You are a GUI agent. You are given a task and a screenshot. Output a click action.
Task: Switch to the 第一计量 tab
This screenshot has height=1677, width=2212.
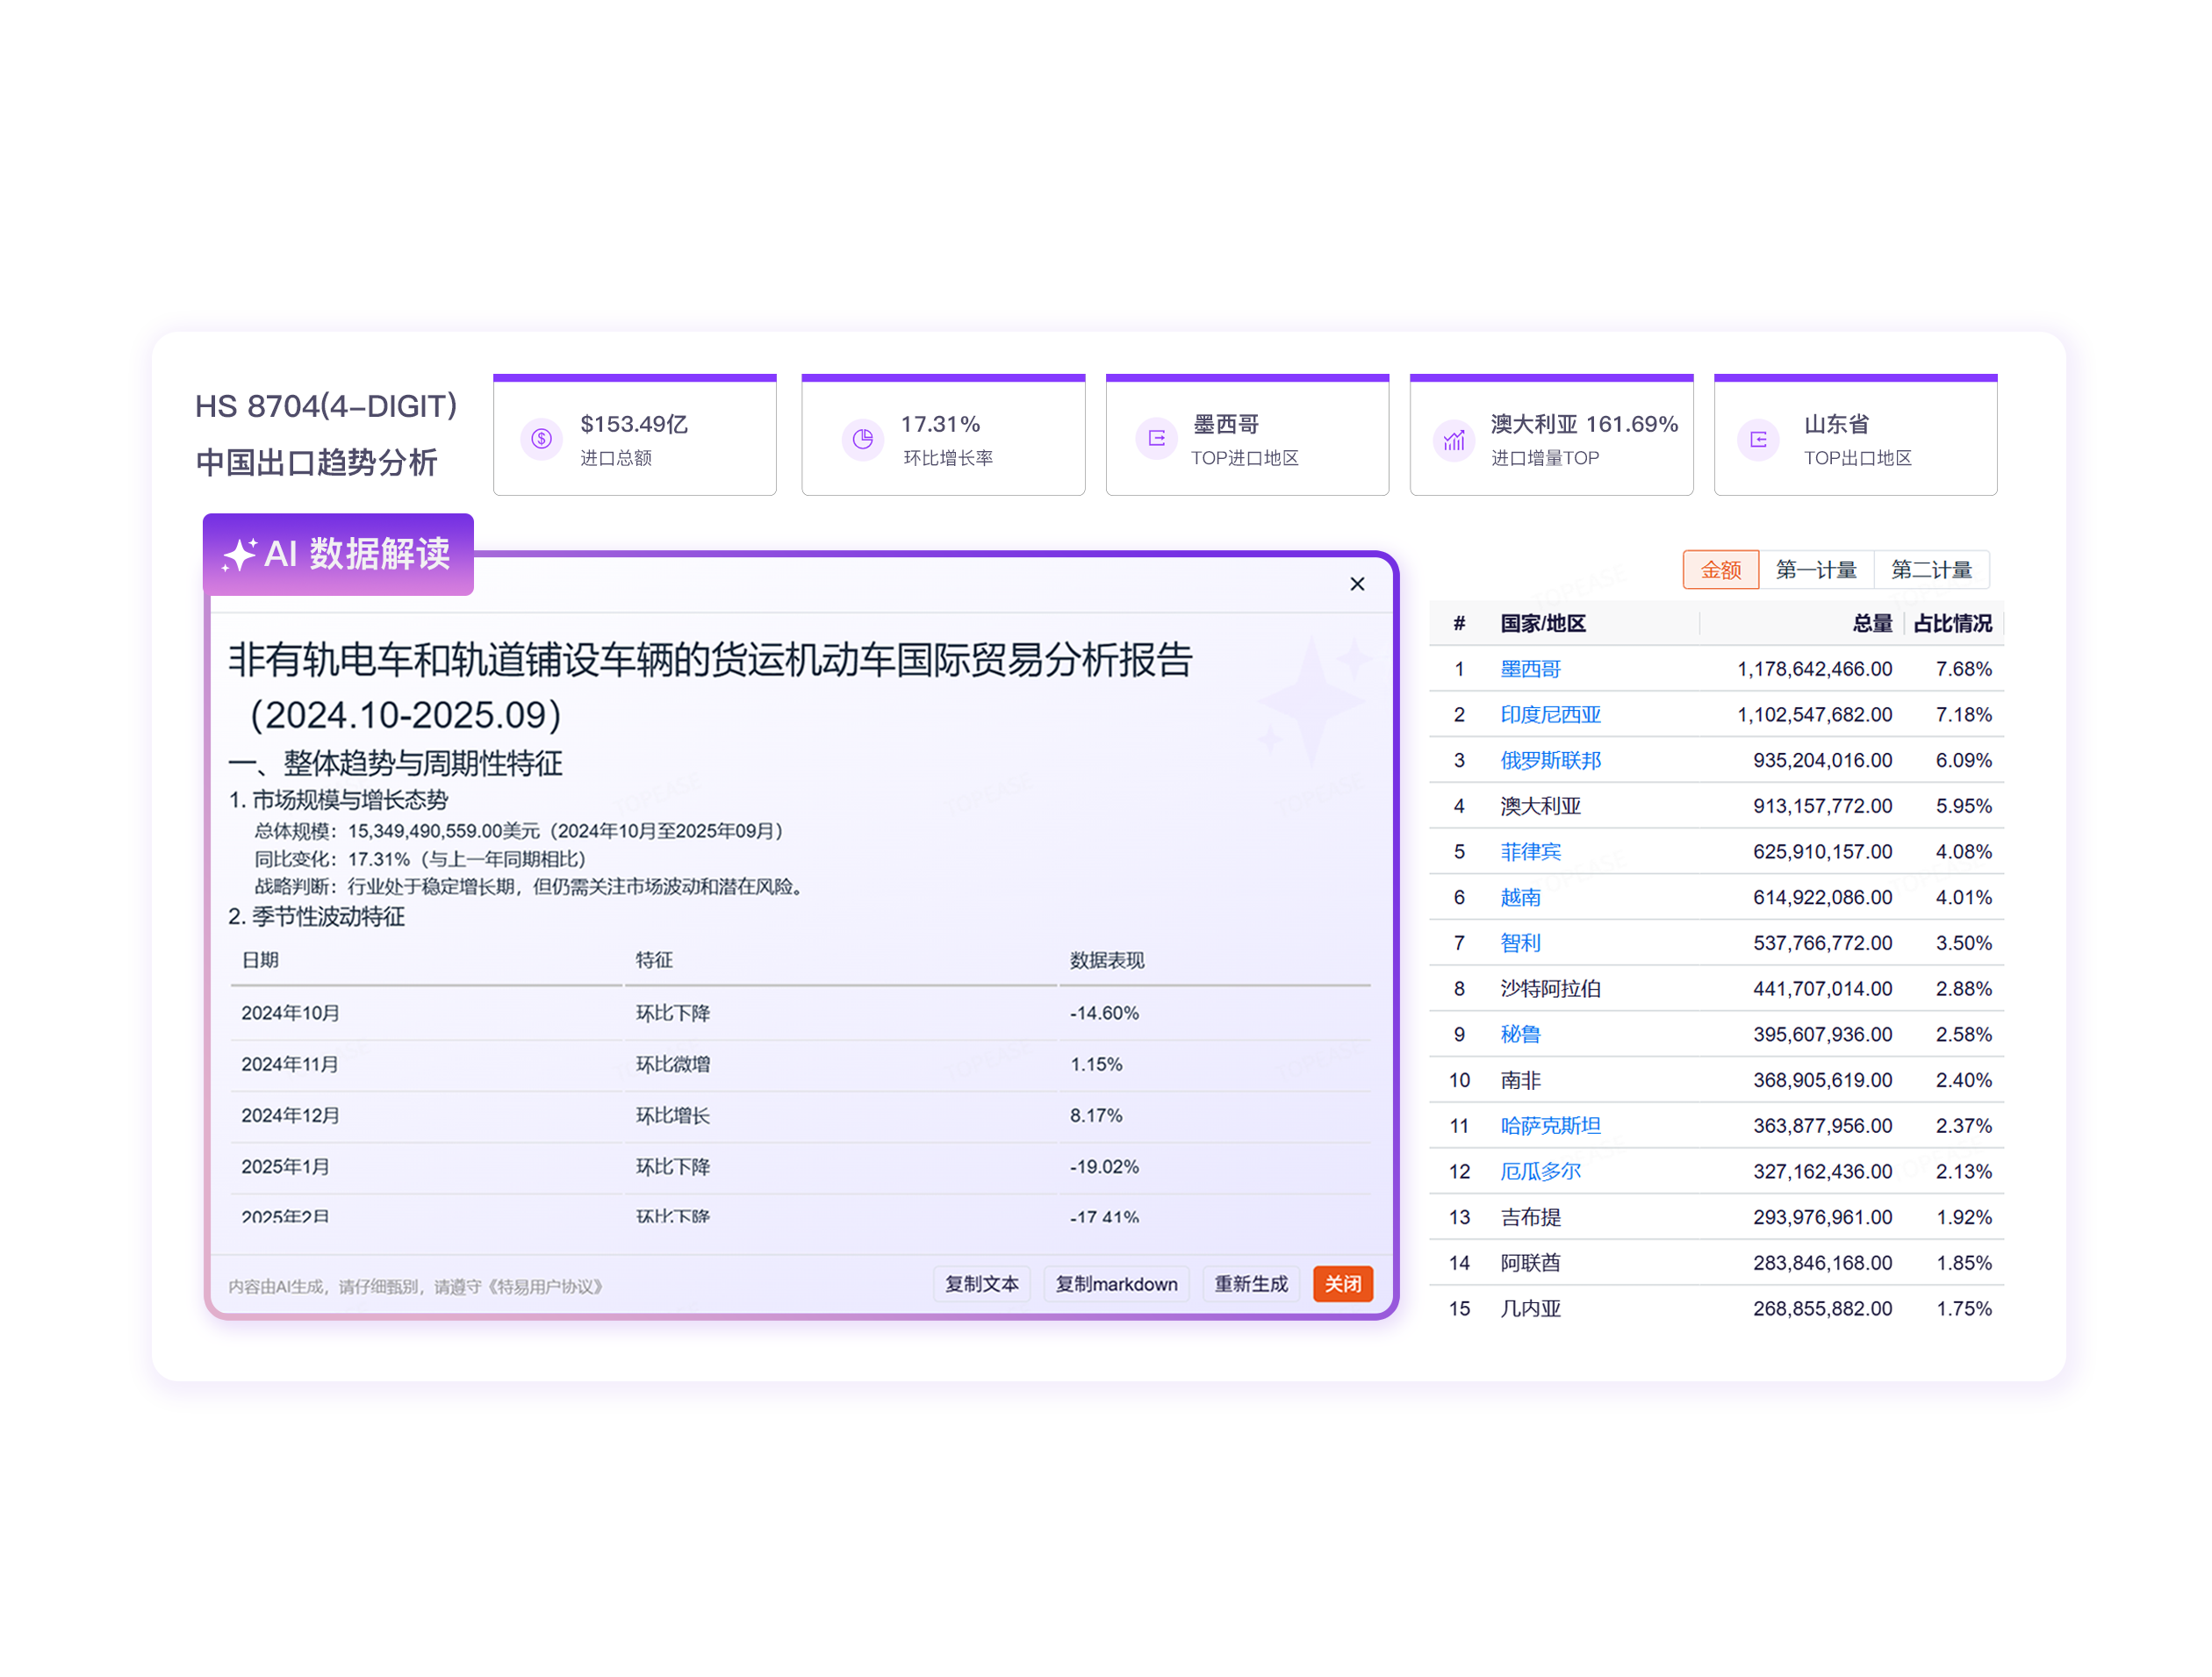coord(1815,570)
